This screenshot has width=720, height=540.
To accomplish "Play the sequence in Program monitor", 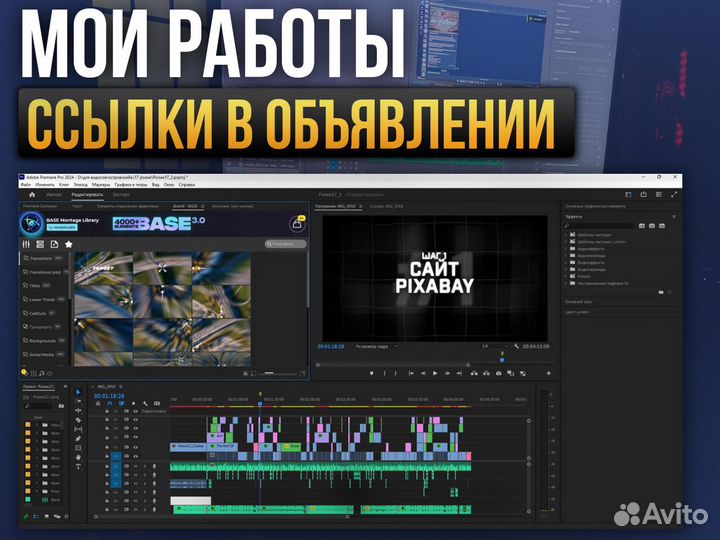I will tap(435, 374).
